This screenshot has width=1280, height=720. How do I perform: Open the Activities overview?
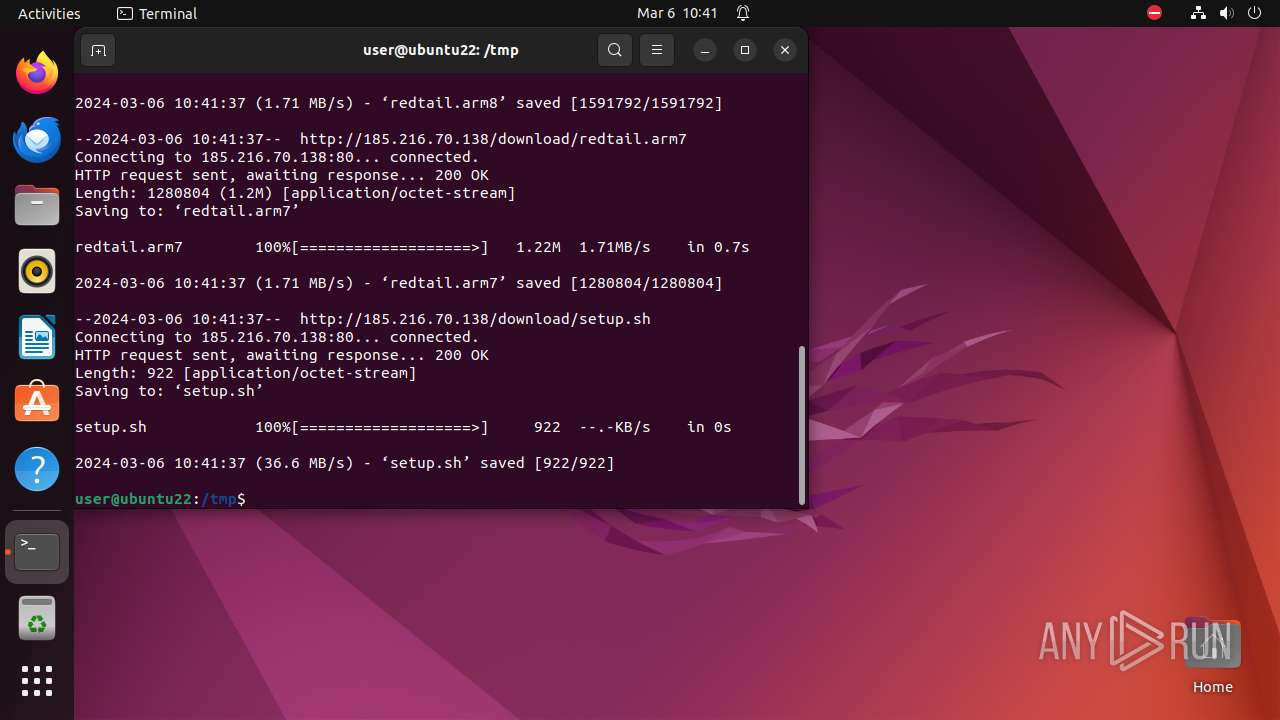[49, 13]
